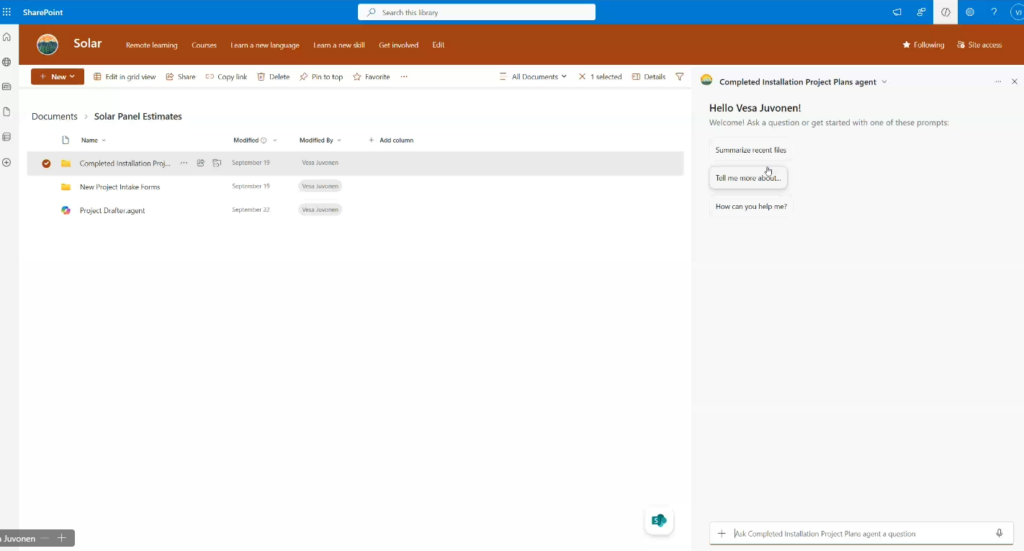Click the Copilot agent icon in the header
This screenshot has height=551, width=1024.
coord(945,12)
